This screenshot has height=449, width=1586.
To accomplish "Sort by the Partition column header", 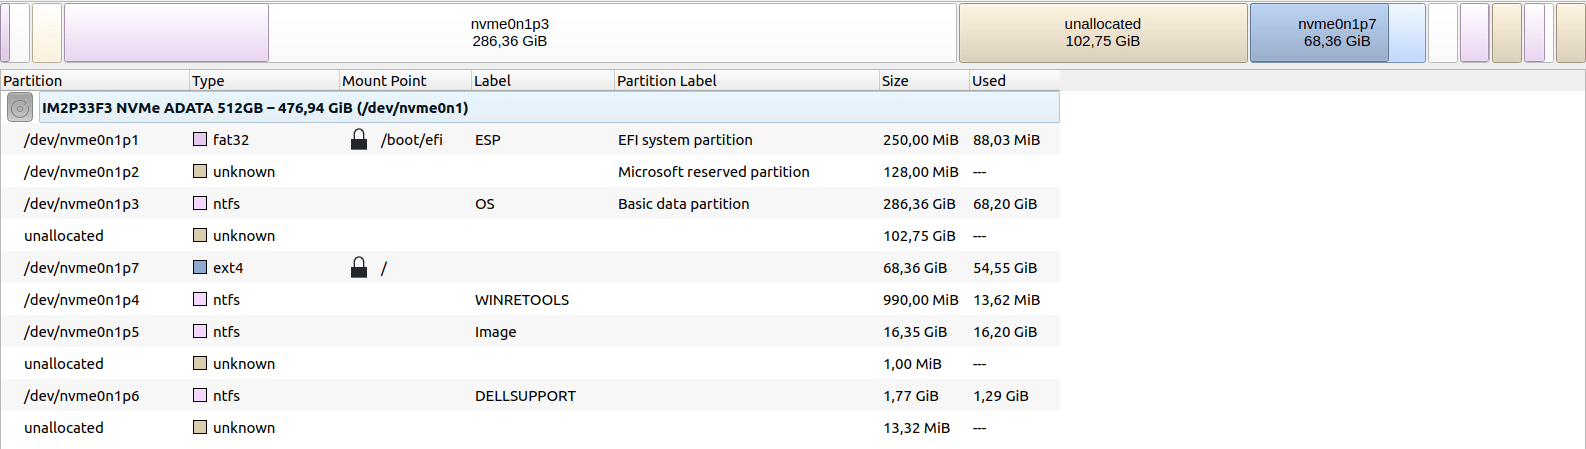I will click(95, 81).
